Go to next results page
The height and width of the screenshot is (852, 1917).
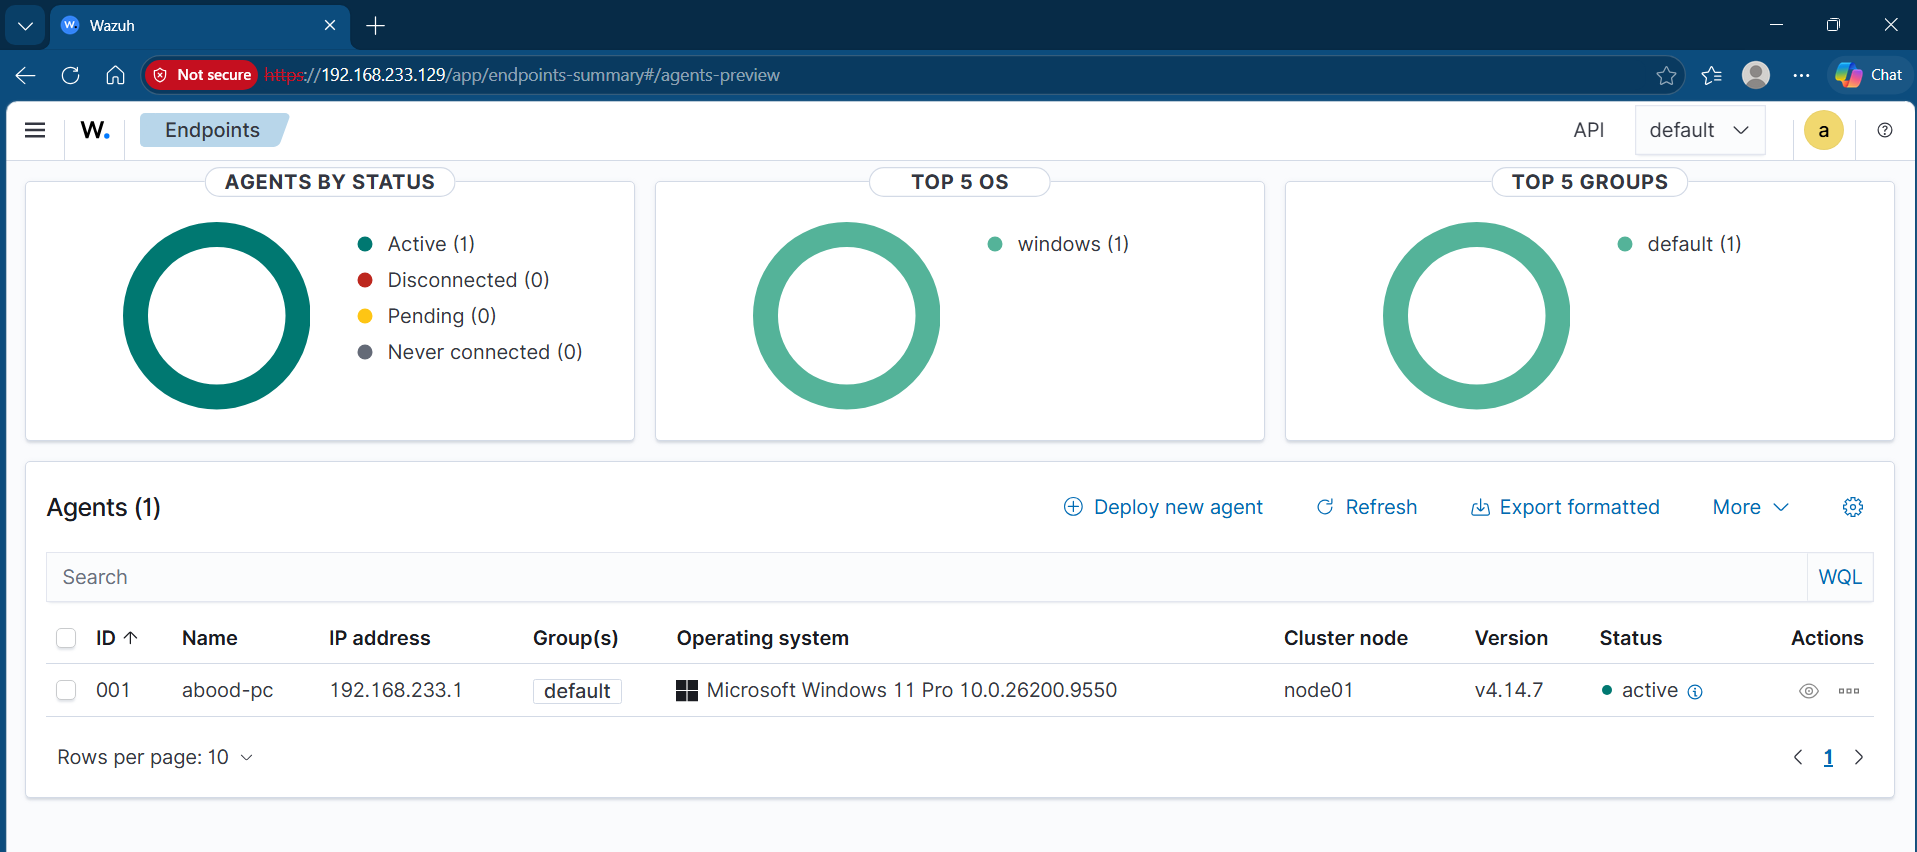(1859, 757)
